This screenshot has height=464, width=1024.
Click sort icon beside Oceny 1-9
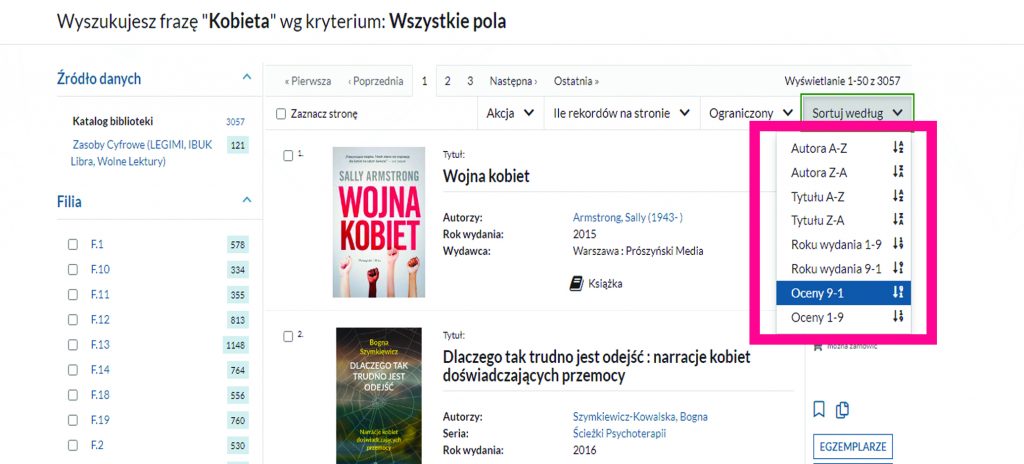coord(897,317)
